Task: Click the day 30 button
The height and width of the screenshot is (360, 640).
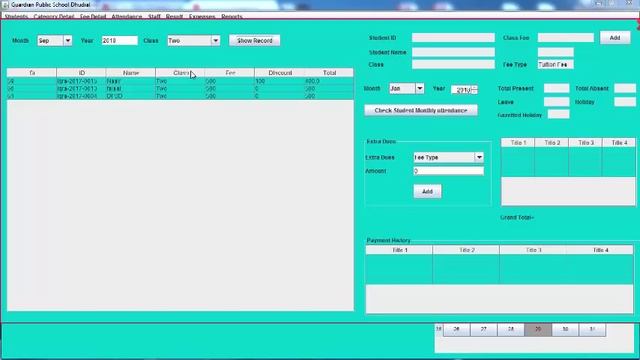Action: coord(565,329)
